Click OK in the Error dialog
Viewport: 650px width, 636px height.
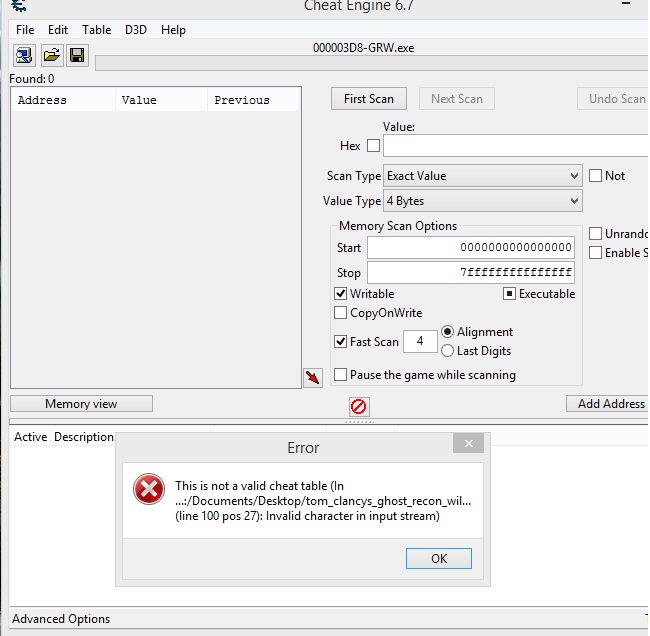click(x=439, y=558)
